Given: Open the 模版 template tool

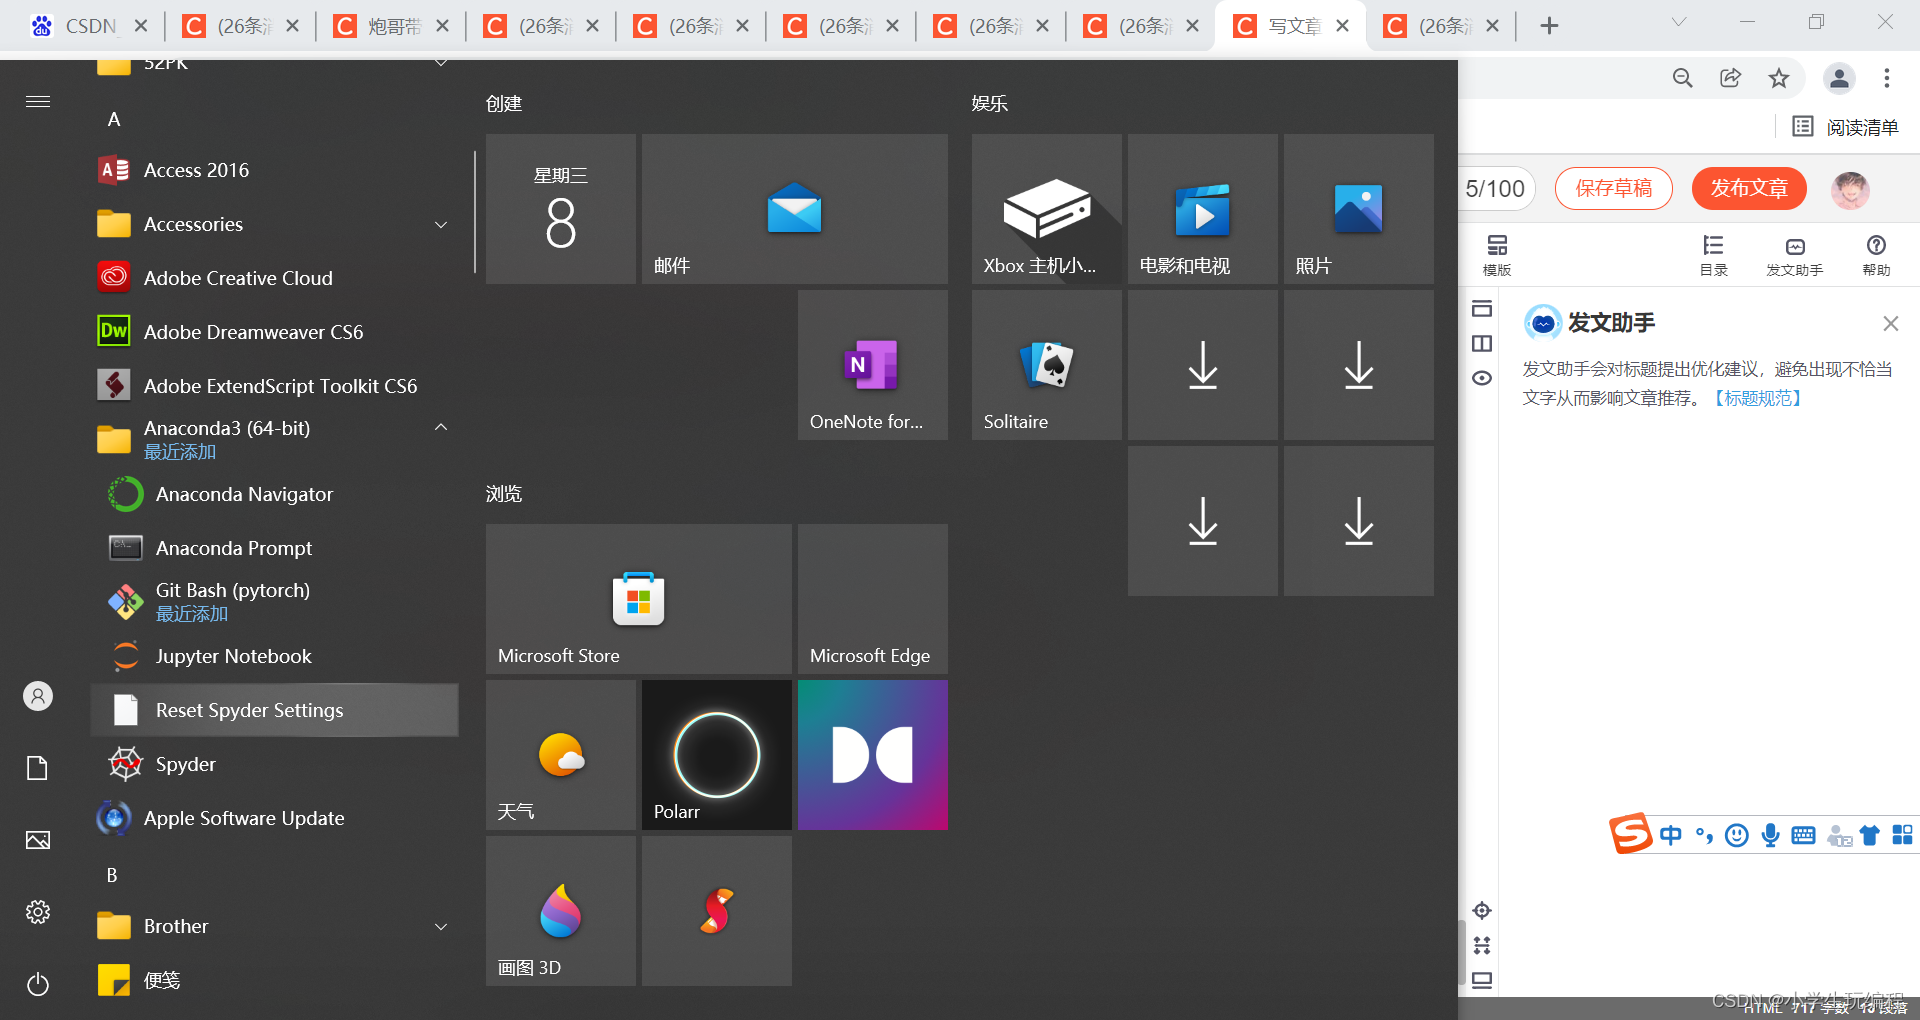Looking at the screenshot, I should pyautogui.click(x=1497, y=255).
